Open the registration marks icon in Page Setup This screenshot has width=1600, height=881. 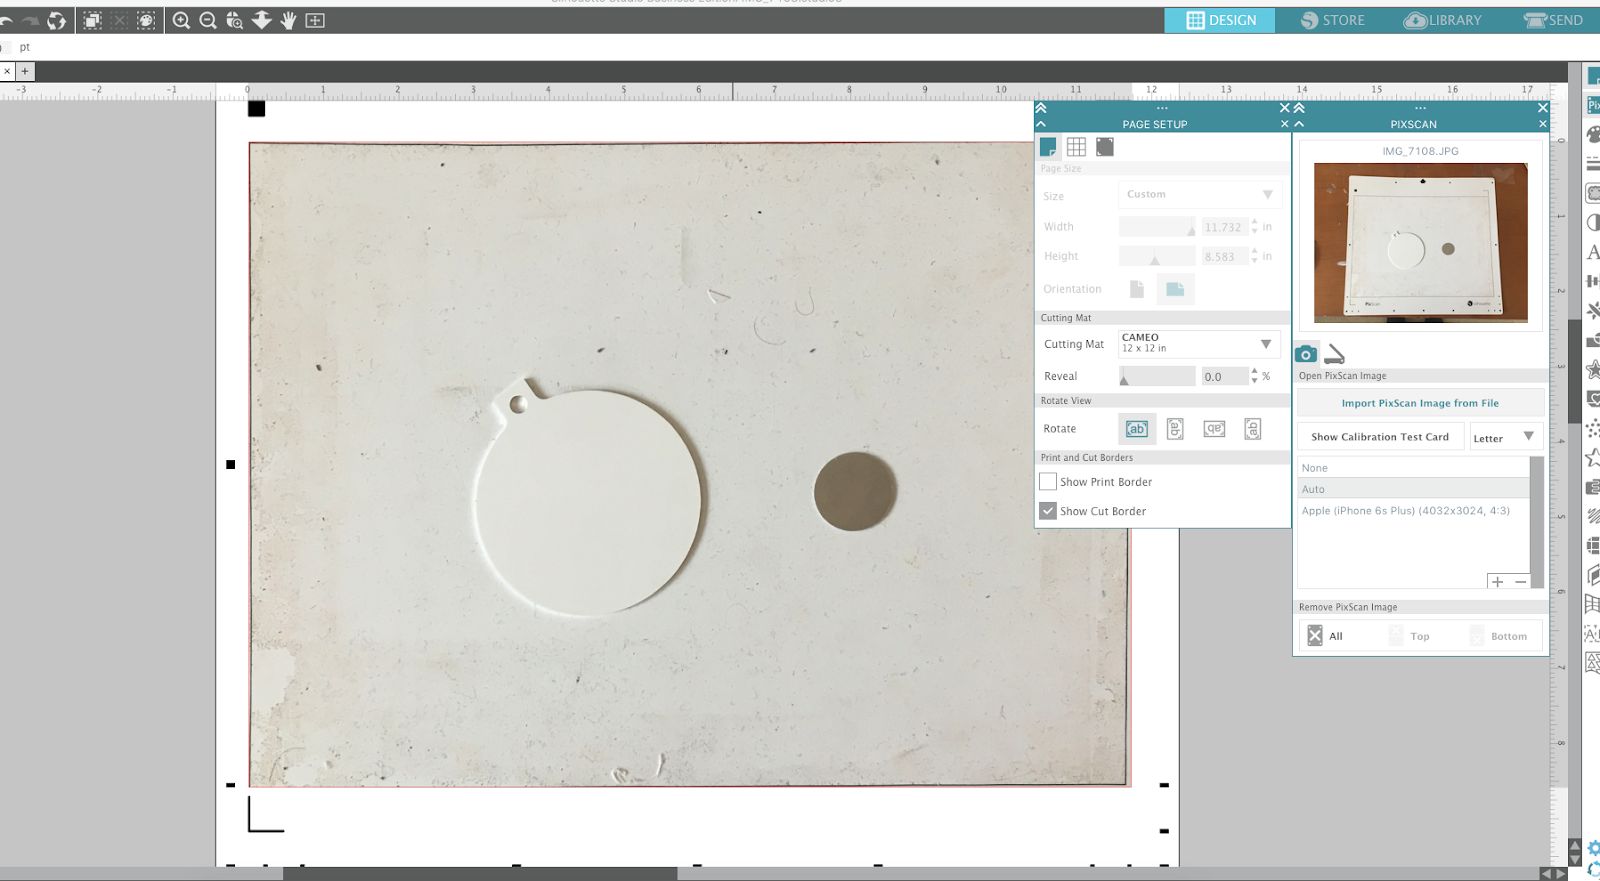point(1104,147)
